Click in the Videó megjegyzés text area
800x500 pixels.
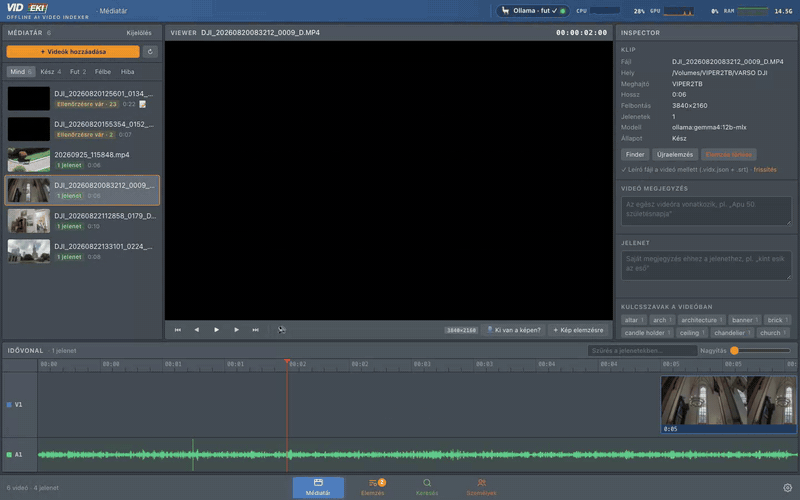click(706, 211)
